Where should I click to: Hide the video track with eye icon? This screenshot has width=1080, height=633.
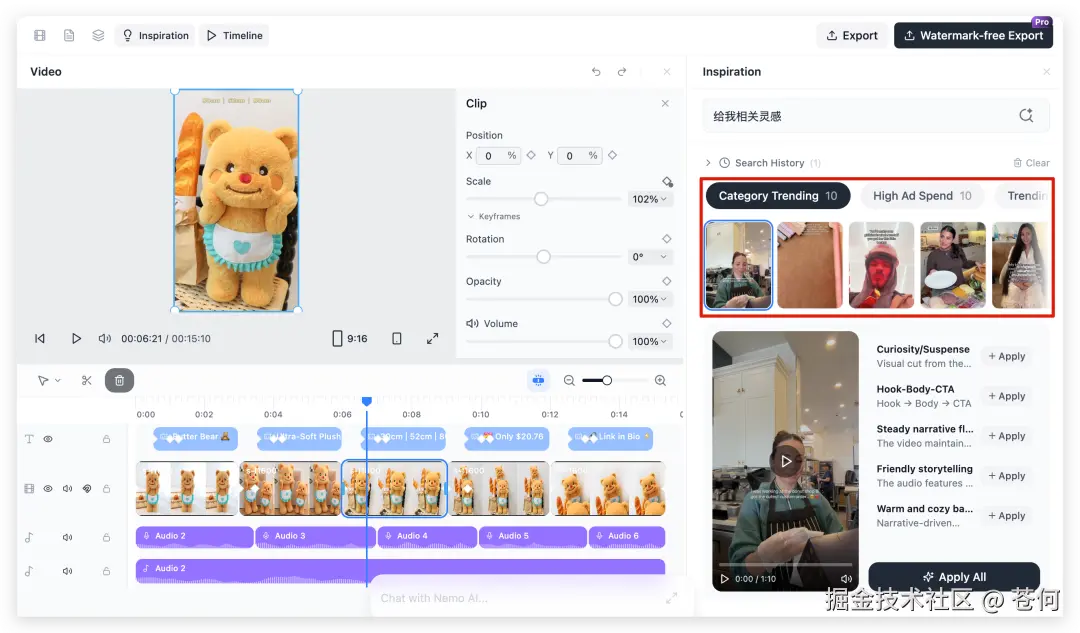click(x=48, y=488)
